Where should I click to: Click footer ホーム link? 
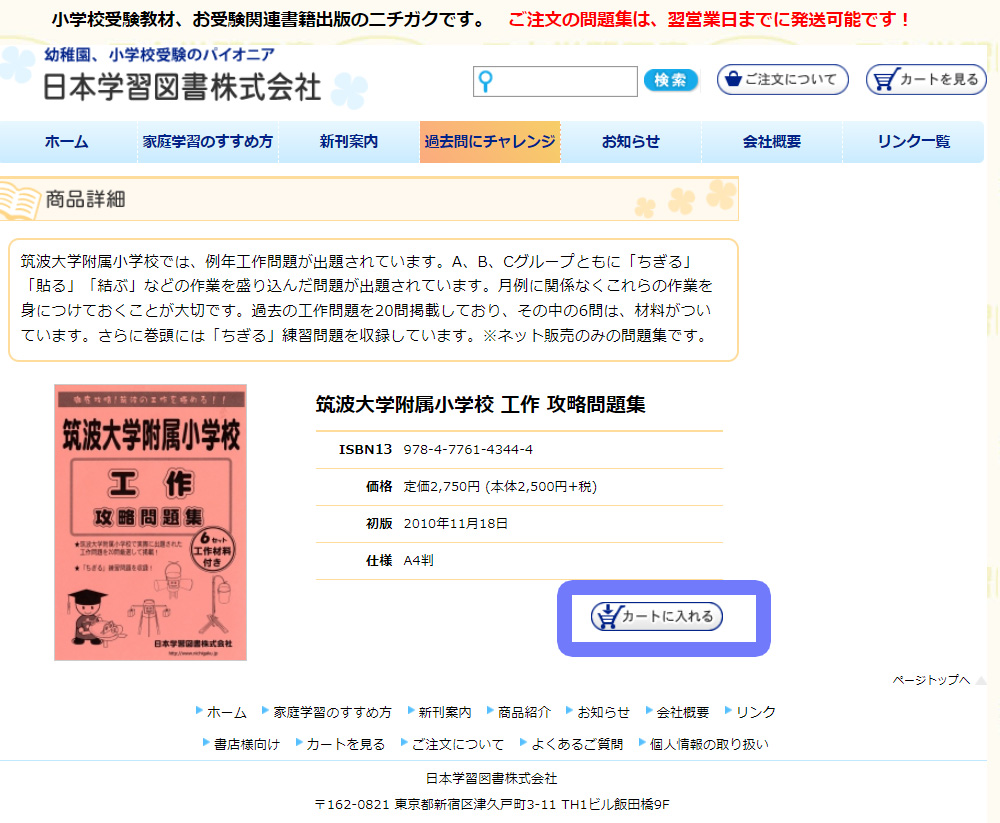(x=227, y=713)
